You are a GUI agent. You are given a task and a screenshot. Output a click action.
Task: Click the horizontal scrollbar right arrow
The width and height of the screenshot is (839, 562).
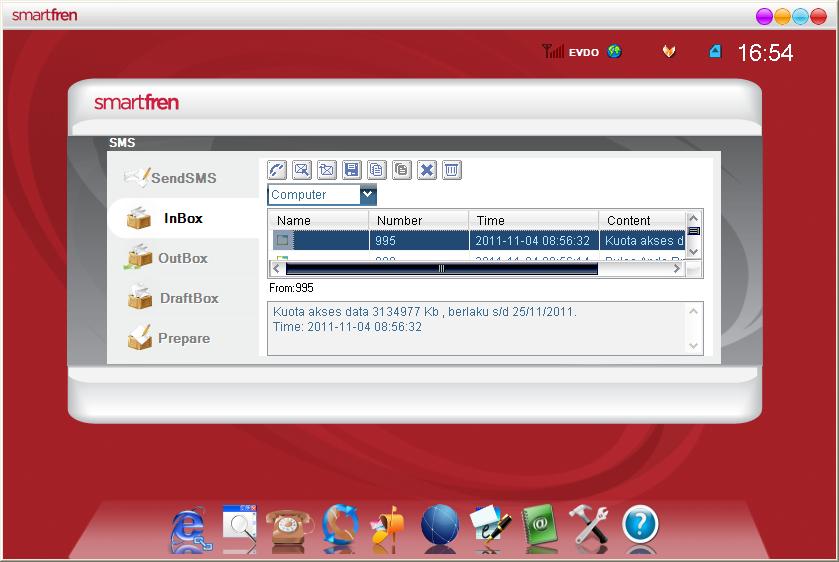click(x=677, y=269)
